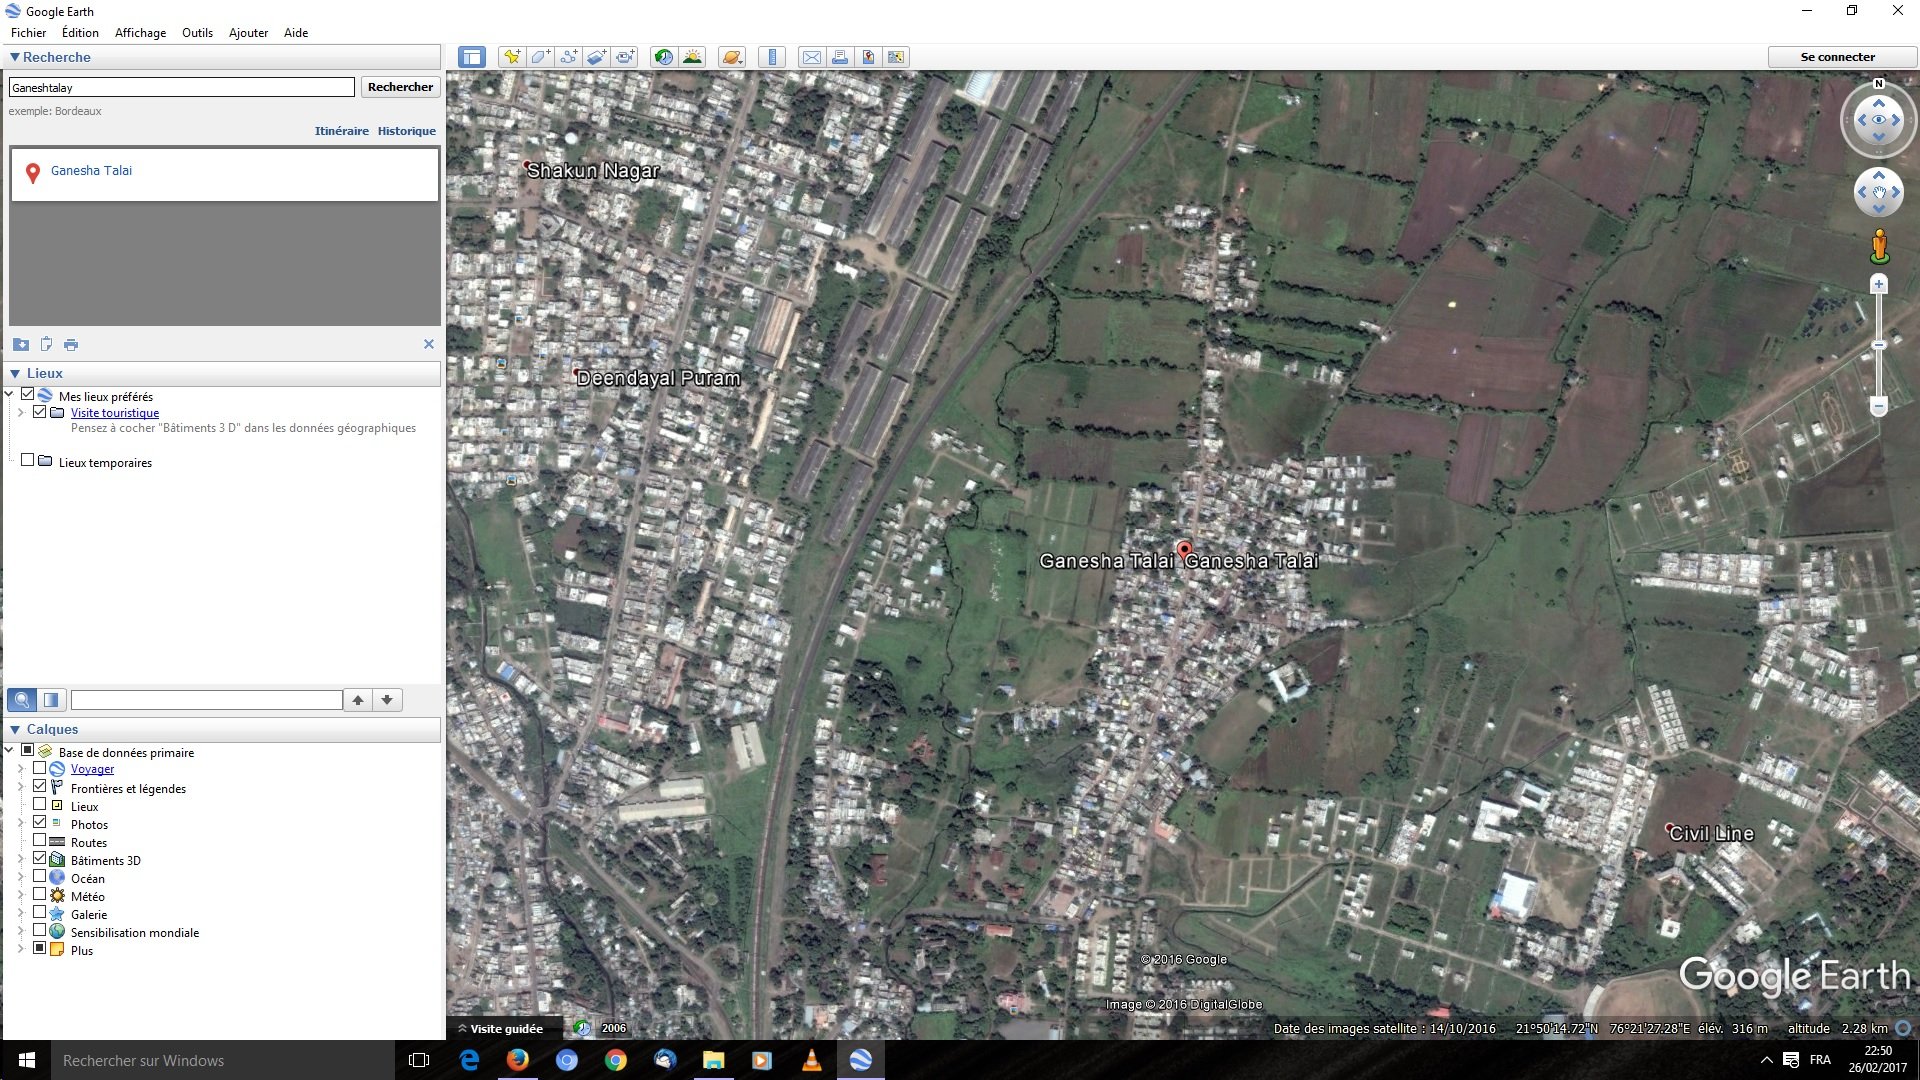Viewport: 1920px width, 1080px height.
Task: Toggle sunlight across the landscape
Action: tap(693, 57)
